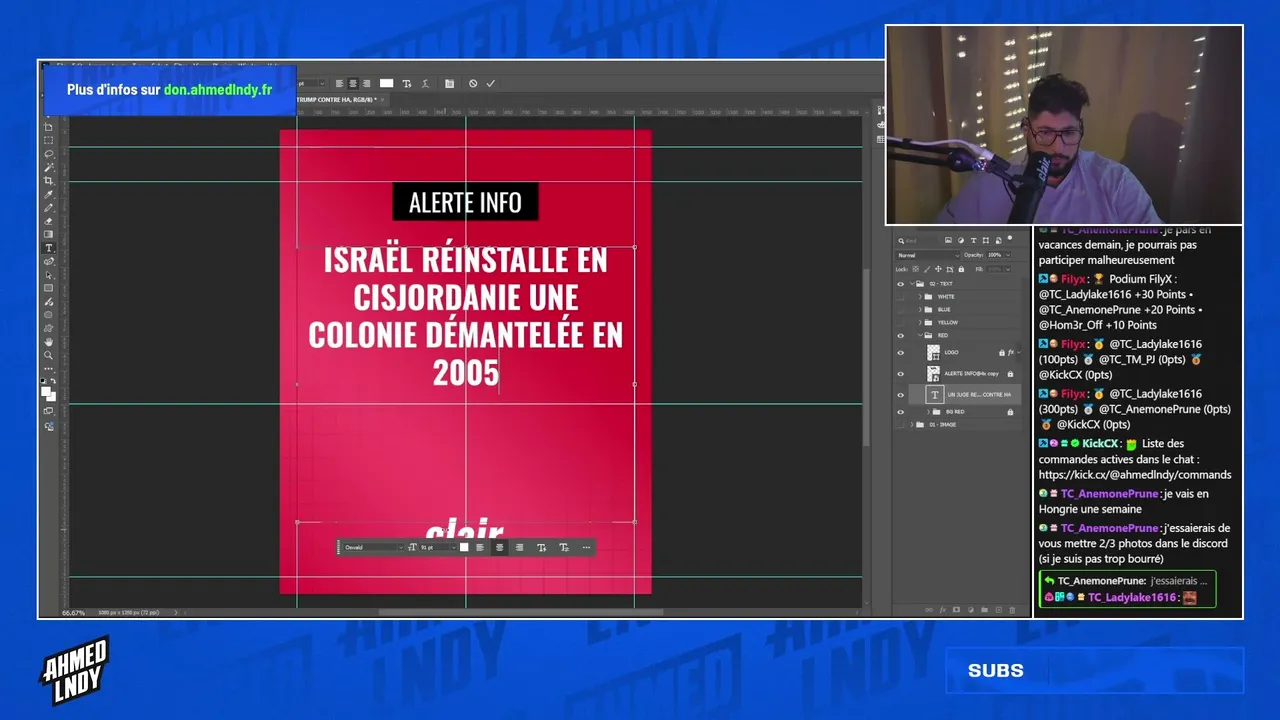This screenshot has width=1280, height=720.
Task: Click text color swatch in floating bar
Action: [x=464, y=547]
